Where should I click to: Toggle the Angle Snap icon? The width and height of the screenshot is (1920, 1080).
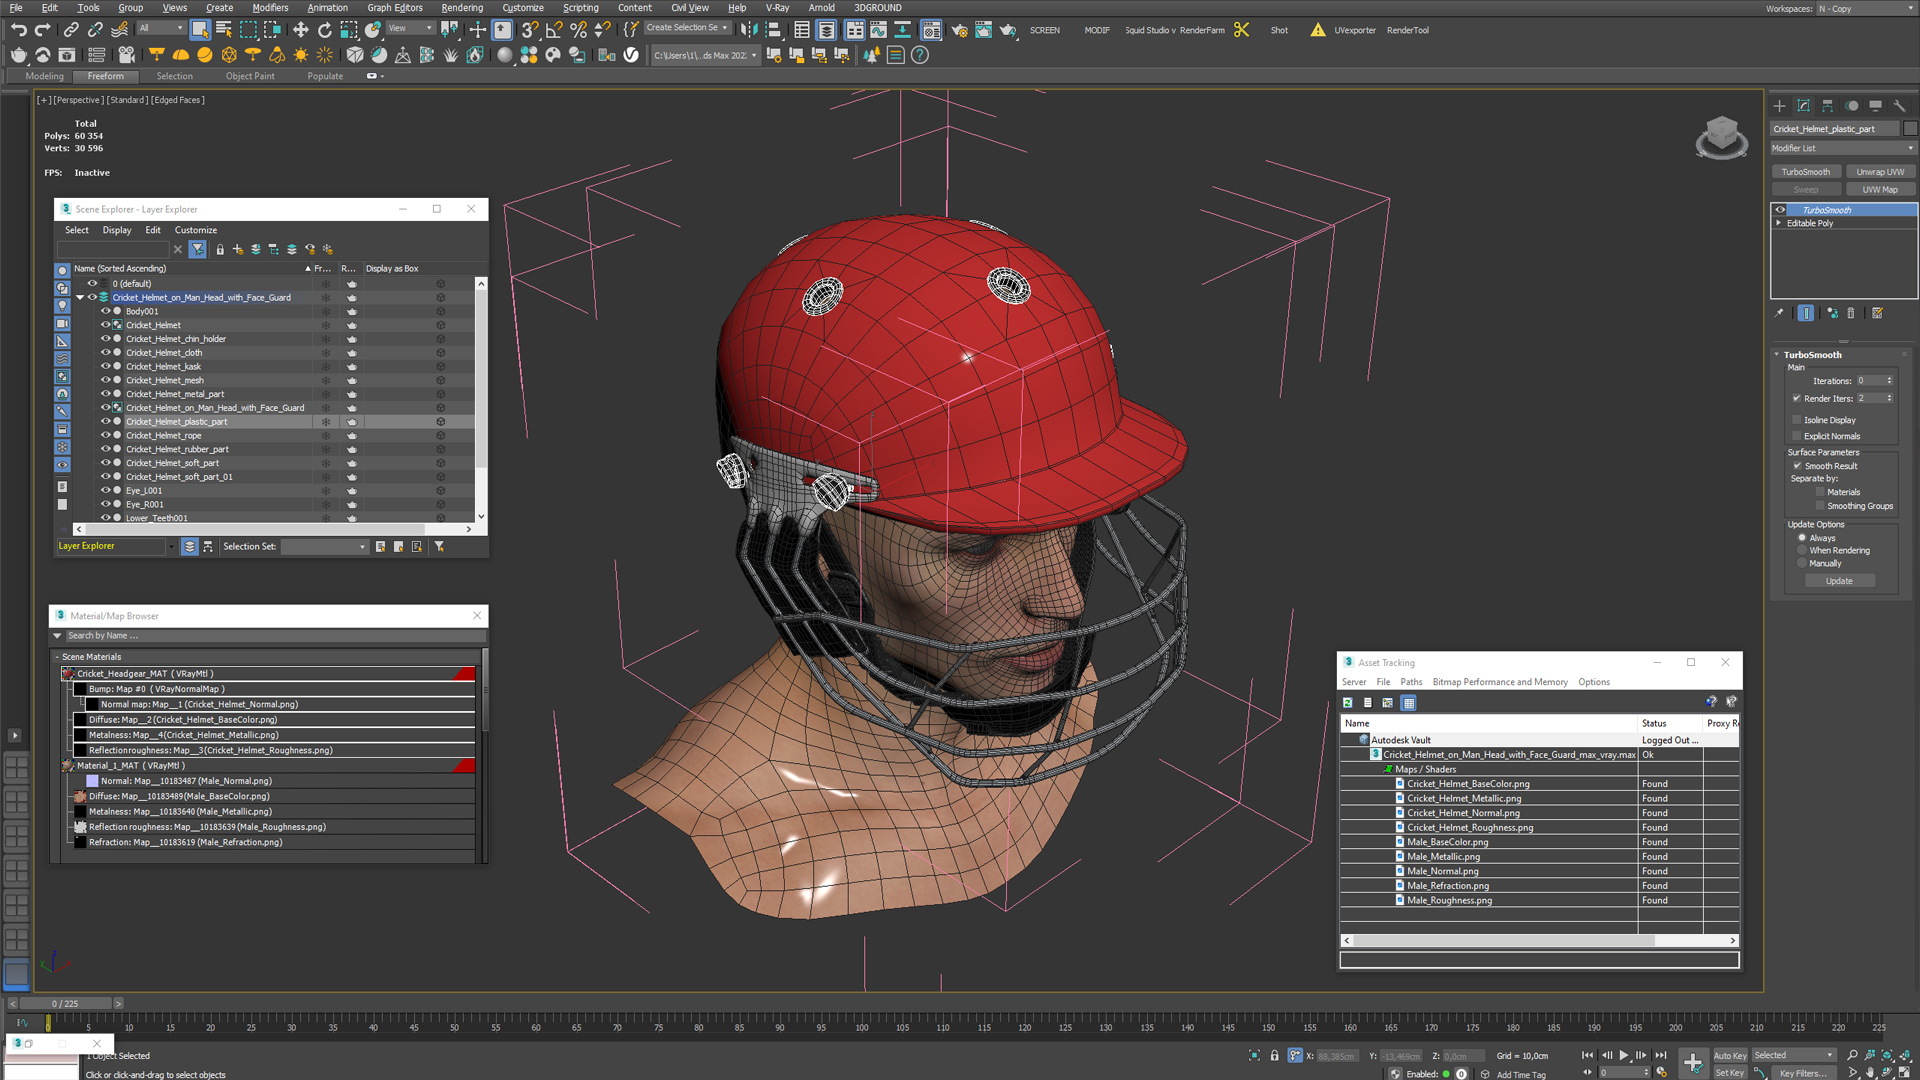click(554, 30)
